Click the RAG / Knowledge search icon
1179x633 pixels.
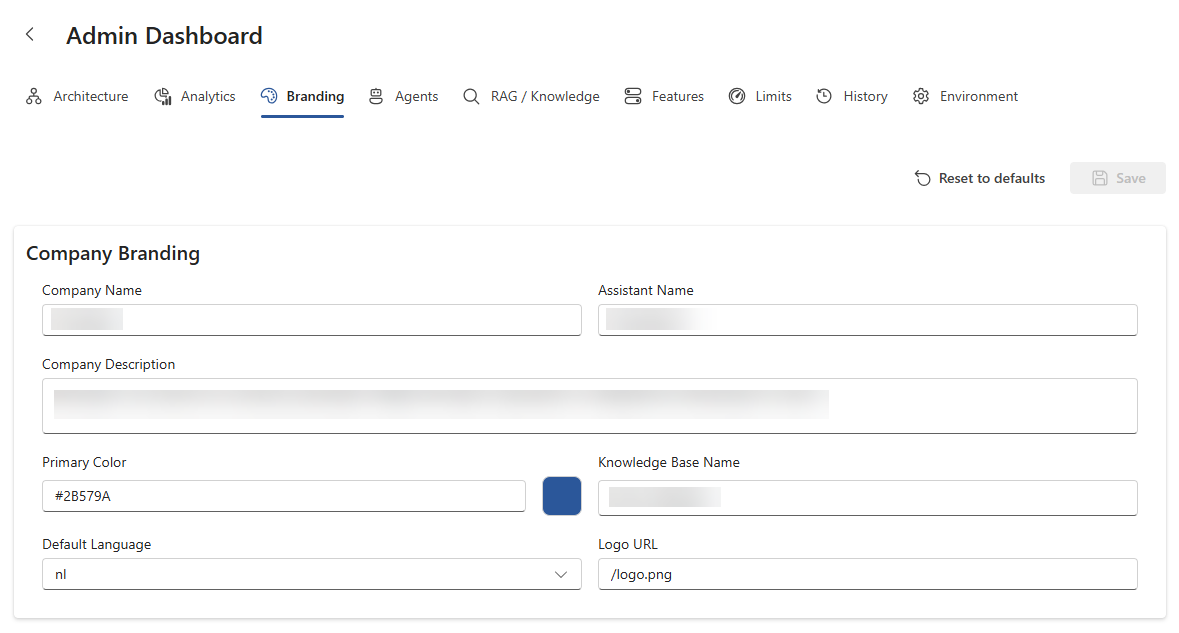click(471, 95)
